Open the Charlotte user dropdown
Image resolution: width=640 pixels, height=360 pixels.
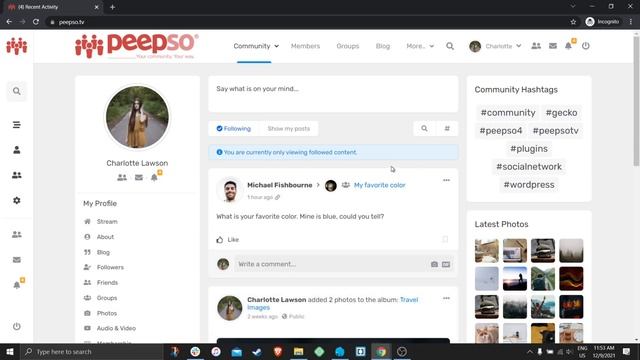[x=495, y=46]
